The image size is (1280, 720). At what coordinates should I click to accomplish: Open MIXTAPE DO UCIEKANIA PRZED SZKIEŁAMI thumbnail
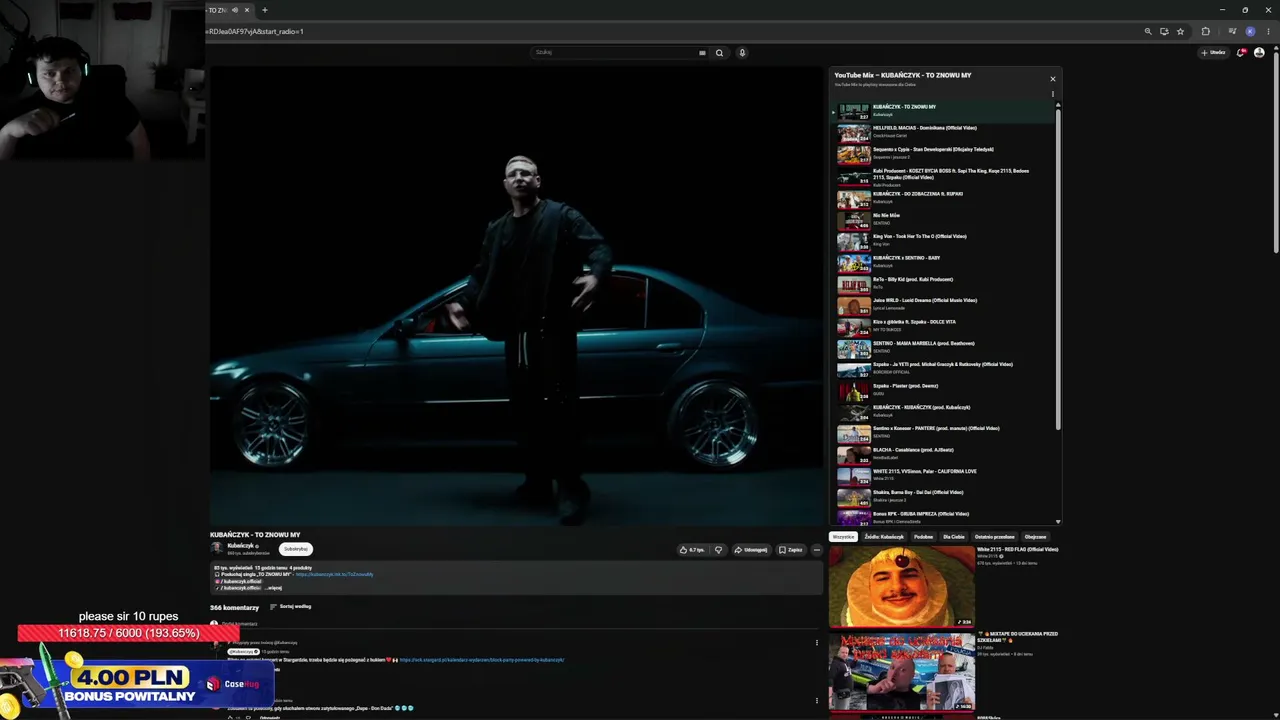pyautogui.click(x=901, y=671)
